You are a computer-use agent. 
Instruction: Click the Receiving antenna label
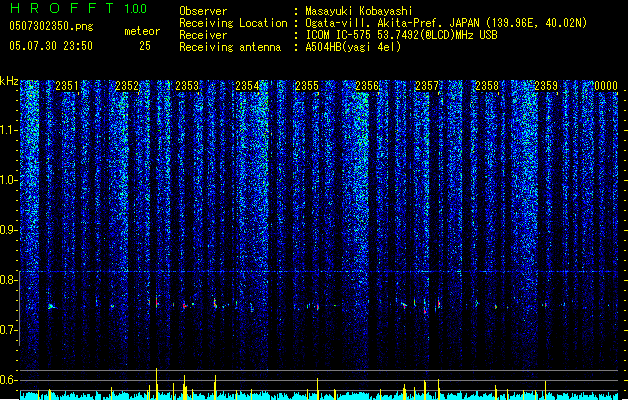(230, 47)
